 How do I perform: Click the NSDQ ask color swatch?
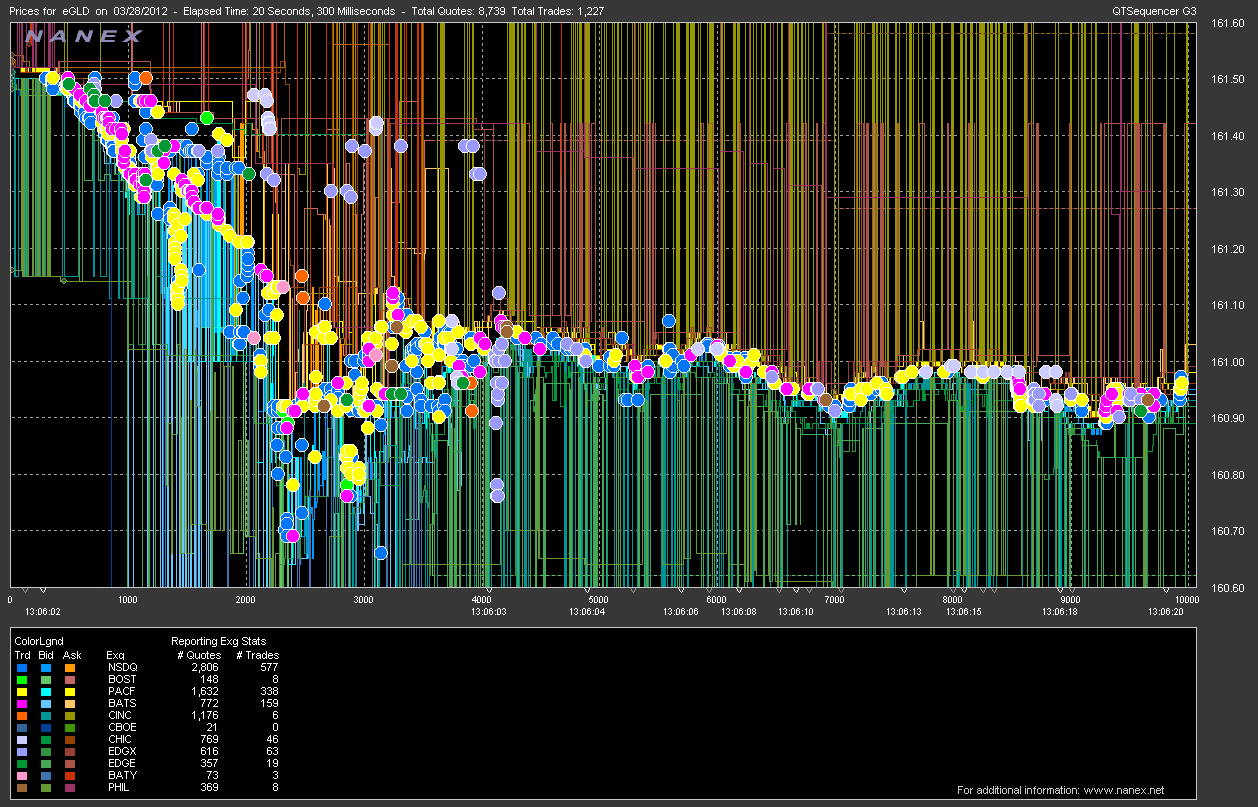pos(69,666)
